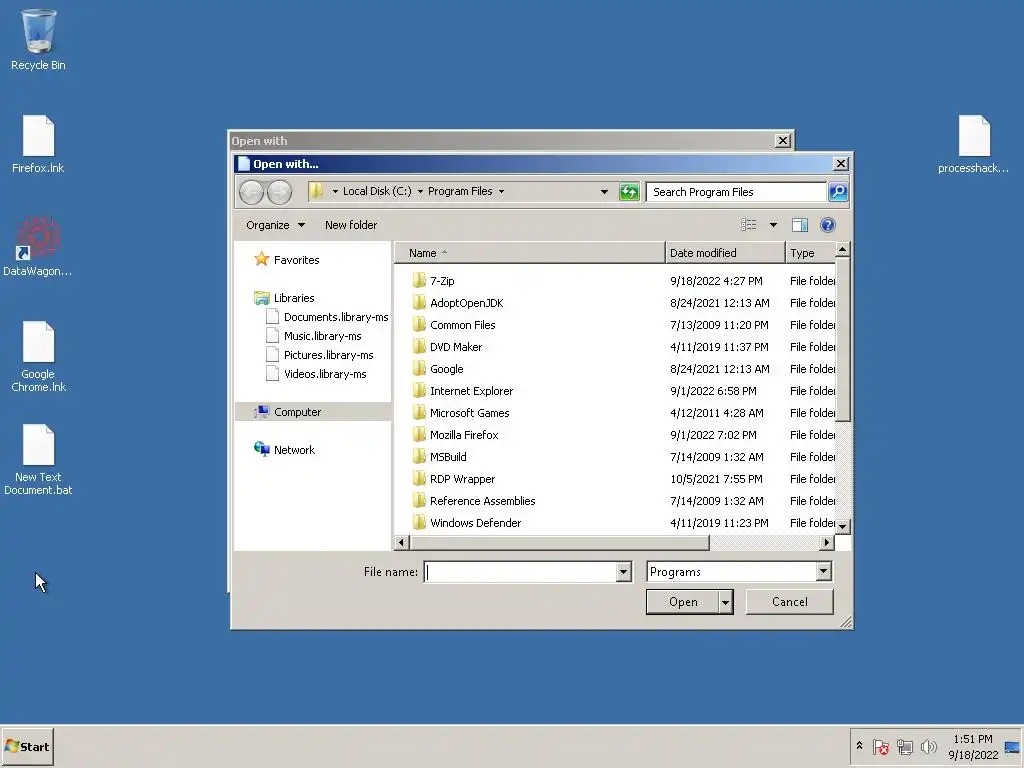Select the DataWagon shortcut desktop icon
Screen dimensions: 1024x768
point(37,247)
